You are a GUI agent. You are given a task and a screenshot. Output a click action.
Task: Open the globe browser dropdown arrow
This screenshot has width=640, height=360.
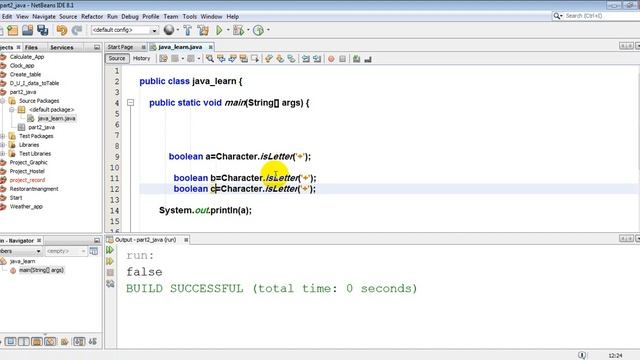click(x=178, y=30)
